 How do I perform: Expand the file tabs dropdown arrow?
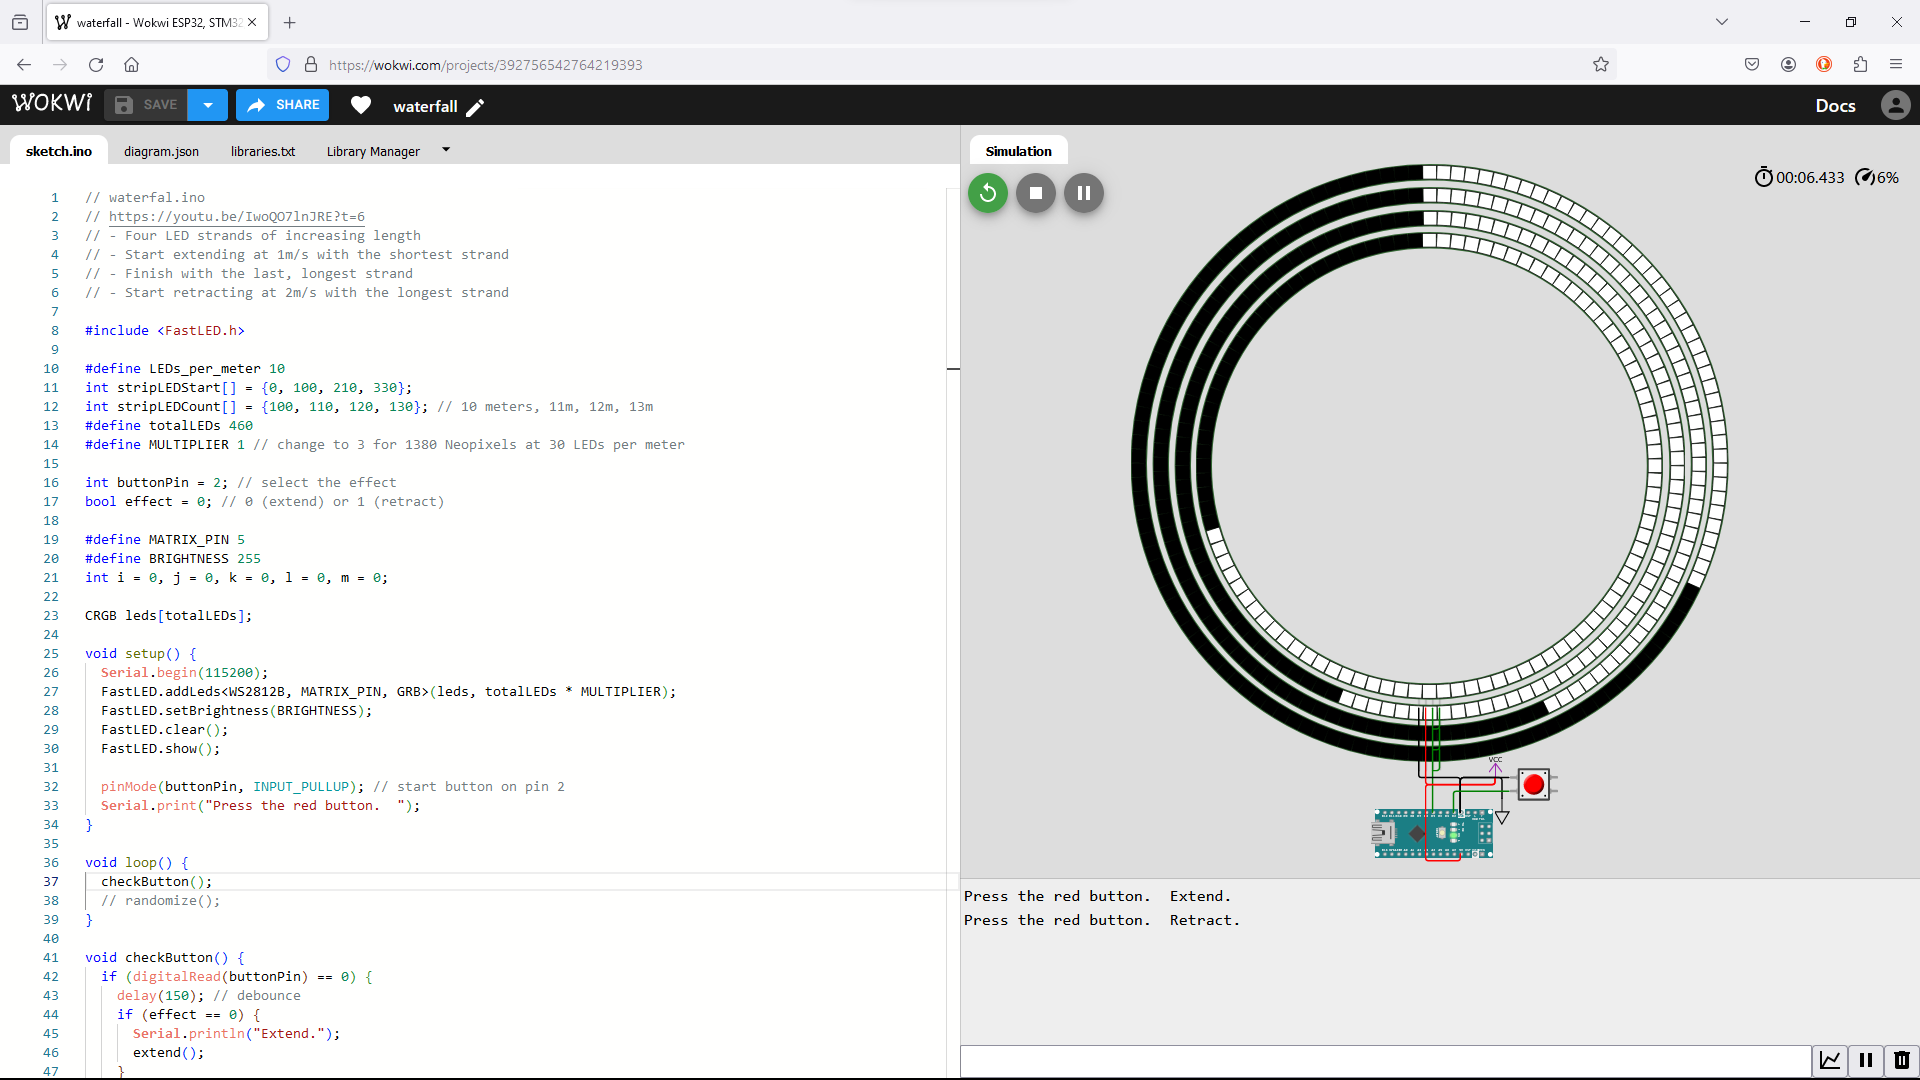[x=446, y=150]
